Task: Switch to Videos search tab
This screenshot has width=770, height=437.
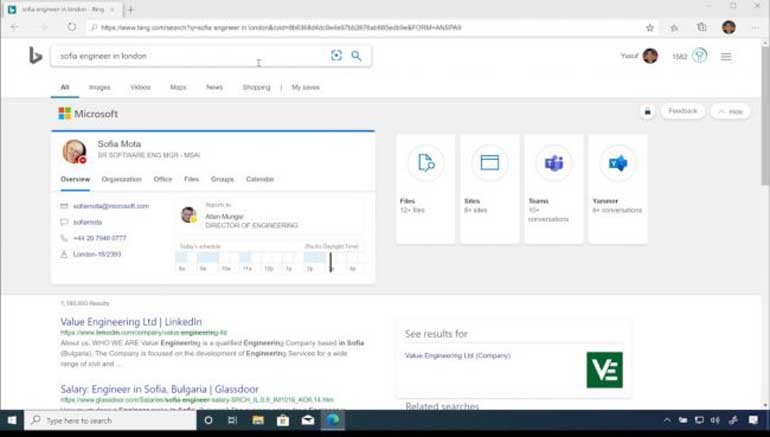Action: (x=140, y=87)
